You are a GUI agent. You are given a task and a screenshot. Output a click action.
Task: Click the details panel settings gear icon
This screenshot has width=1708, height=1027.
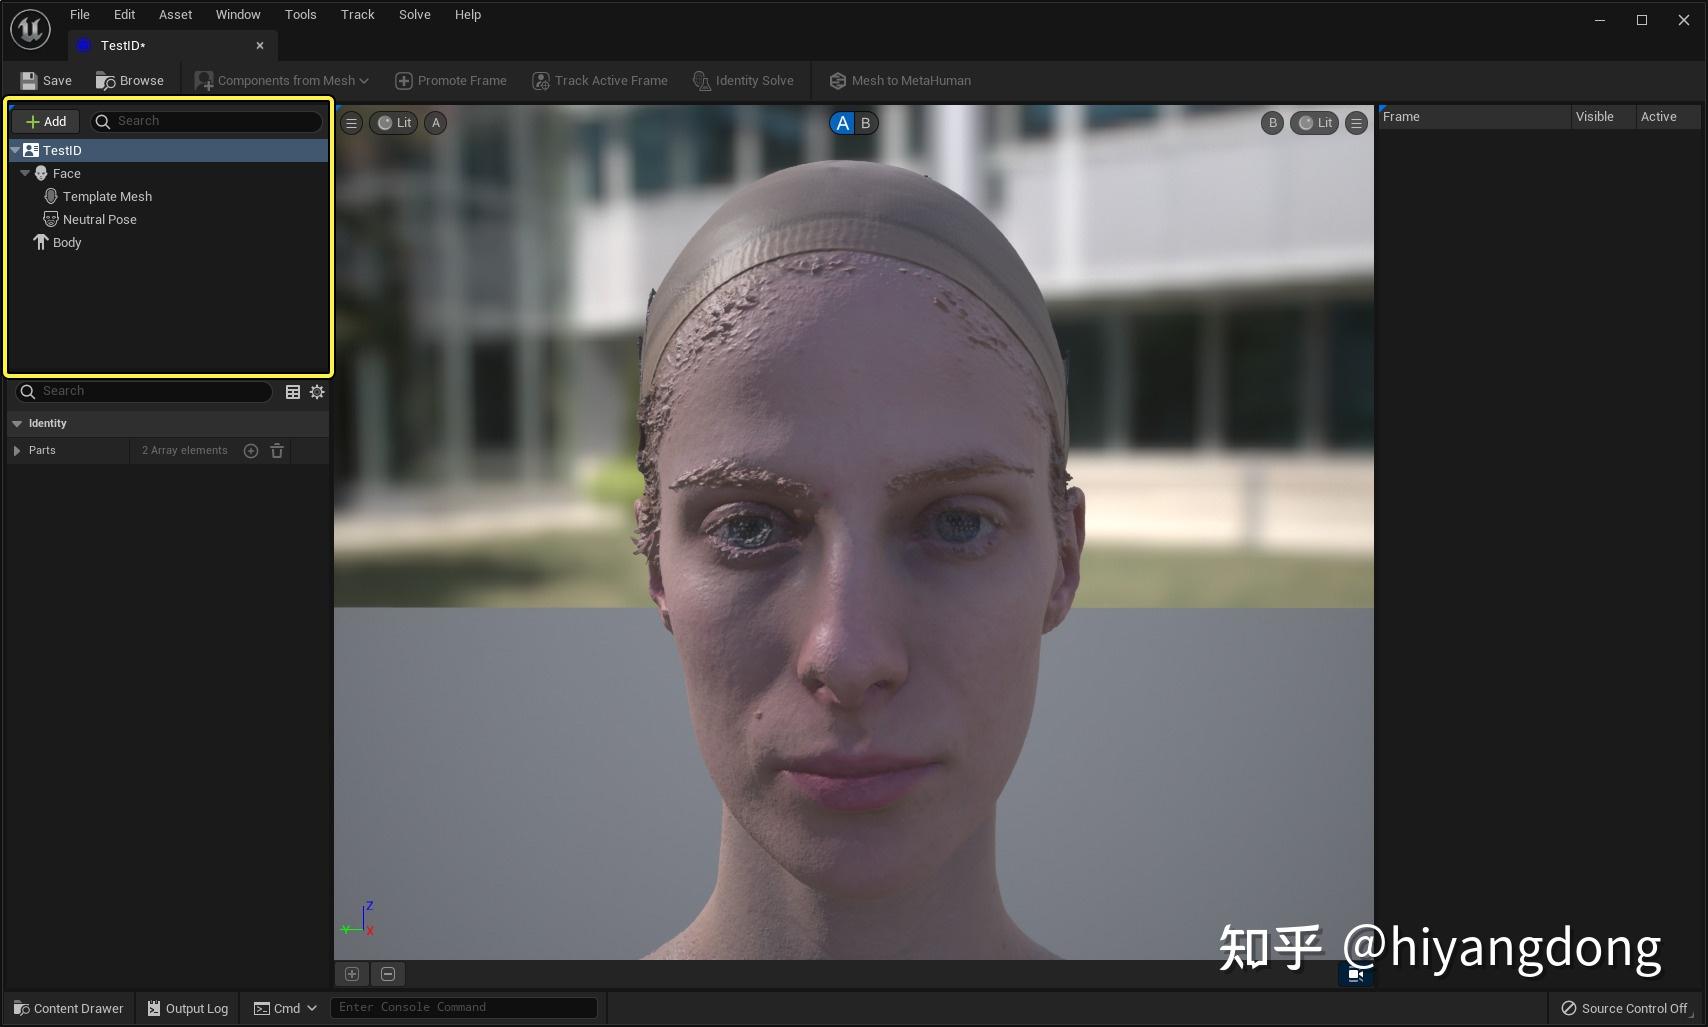pyautogui.click(x=317, y=391)
